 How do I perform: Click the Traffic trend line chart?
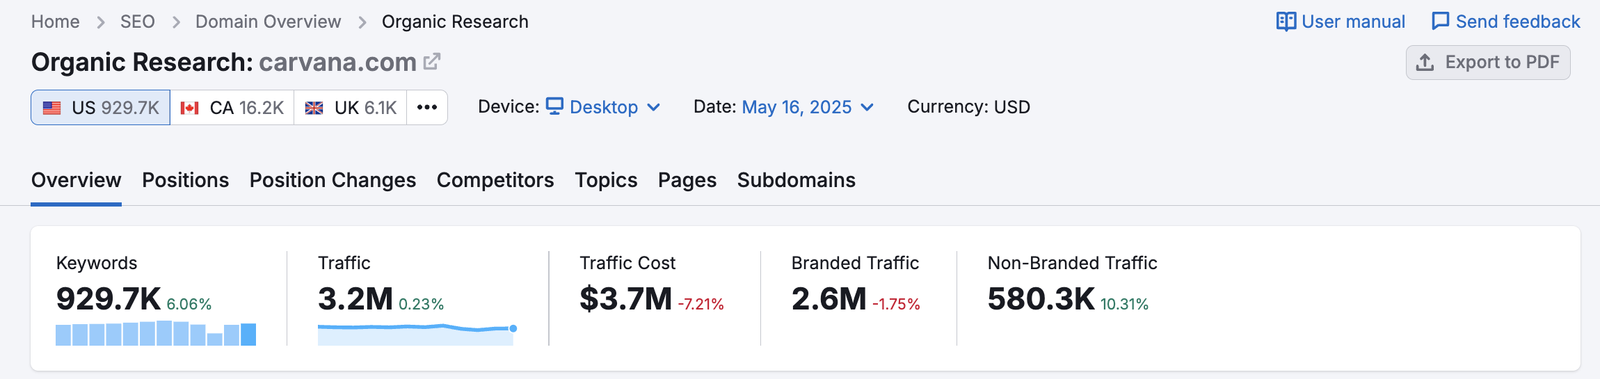click(x=417, y=333)
